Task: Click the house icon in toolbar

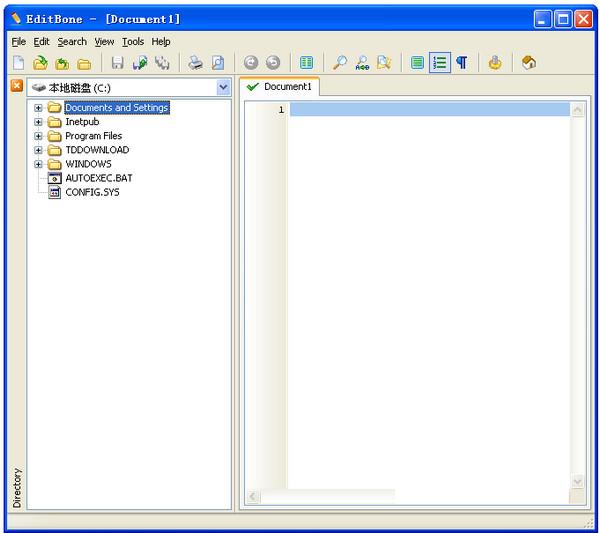Action: [529, 63]
